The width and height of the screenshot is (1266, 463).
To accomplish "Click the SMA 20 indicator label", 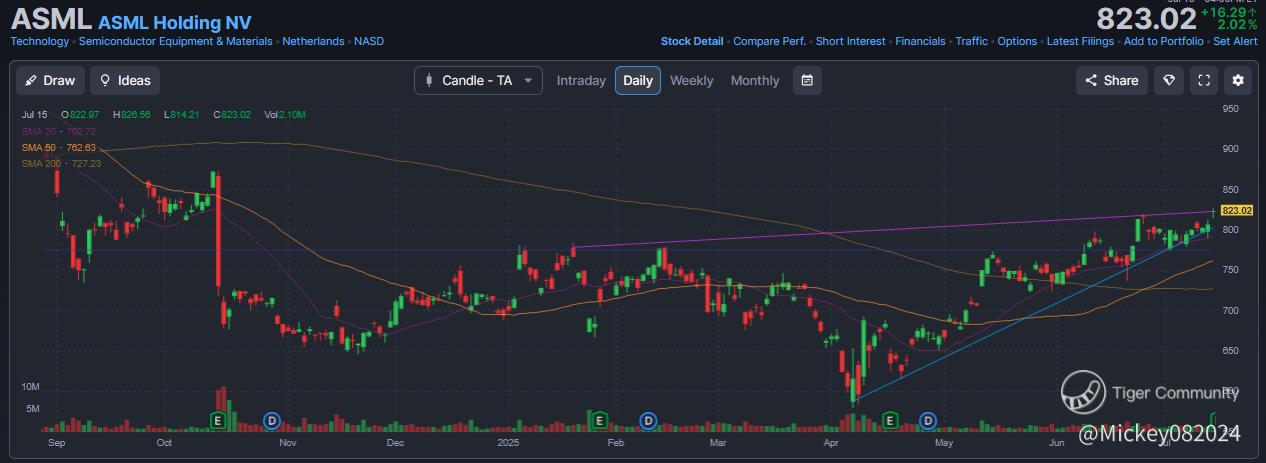I will pos(58,131).
